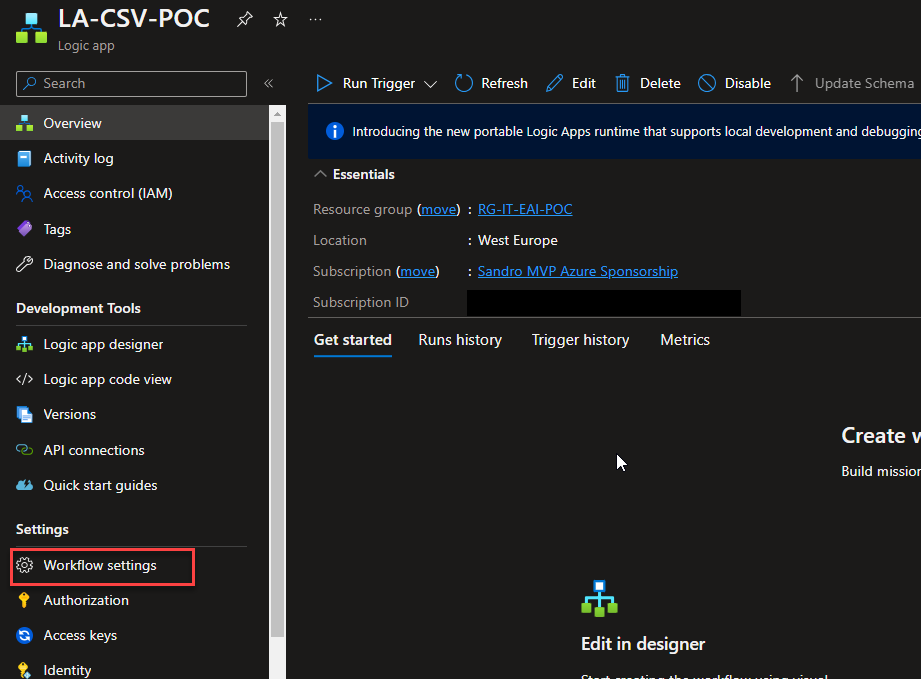Switch to the Runs history tab

click(x=460, y=340)
